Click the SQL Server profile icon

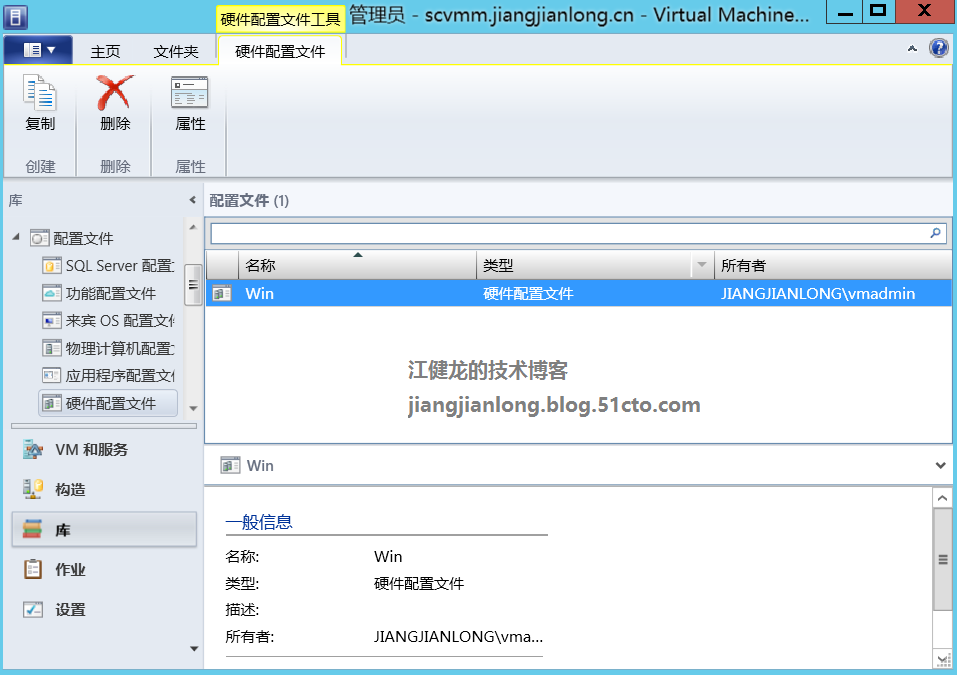(51, 266)
